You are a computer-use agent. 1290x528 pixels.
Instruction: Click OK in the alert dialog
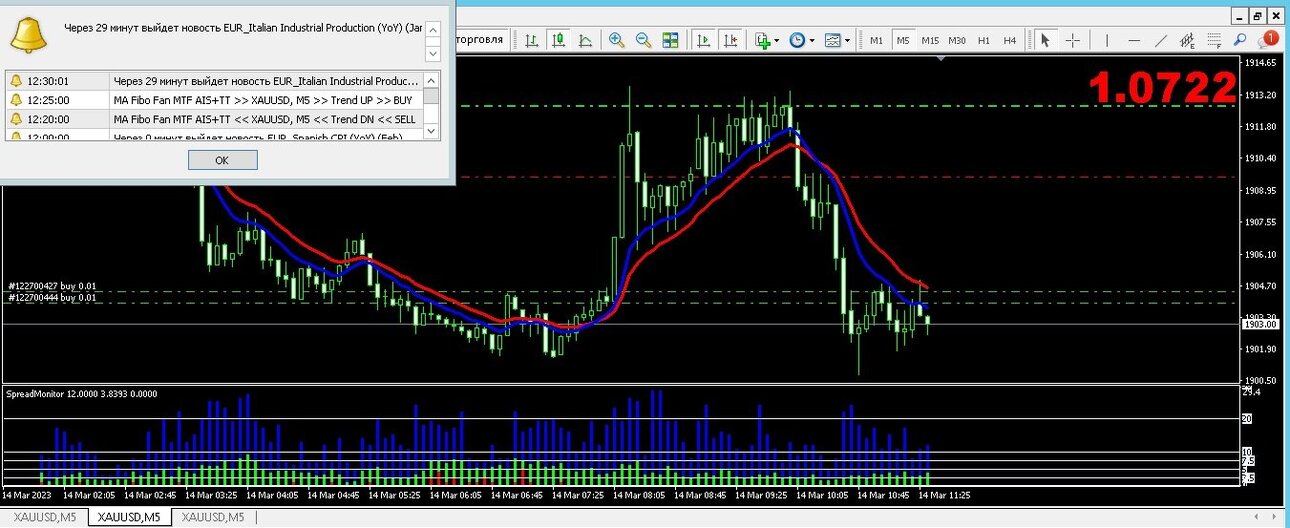pyautogui.click(x=222, y=160)
